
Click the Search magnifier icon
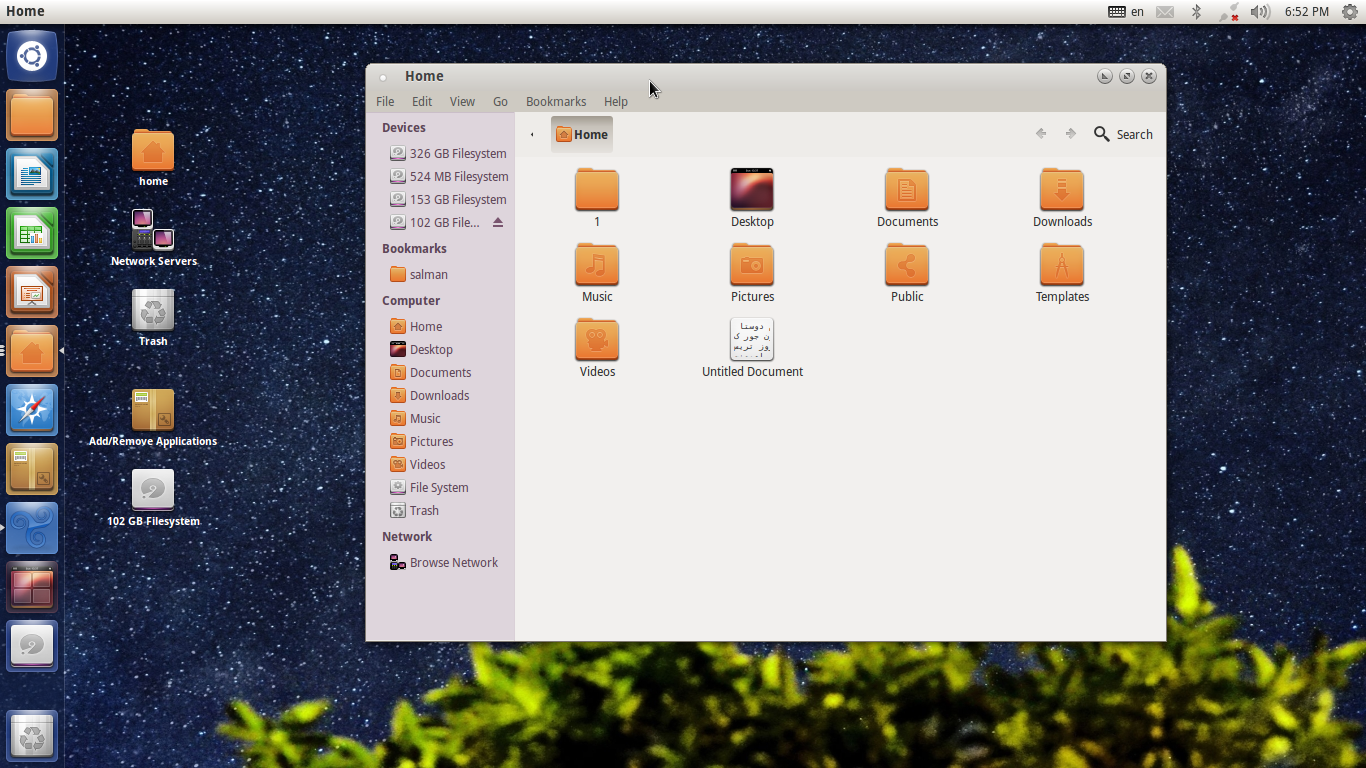1102,134
